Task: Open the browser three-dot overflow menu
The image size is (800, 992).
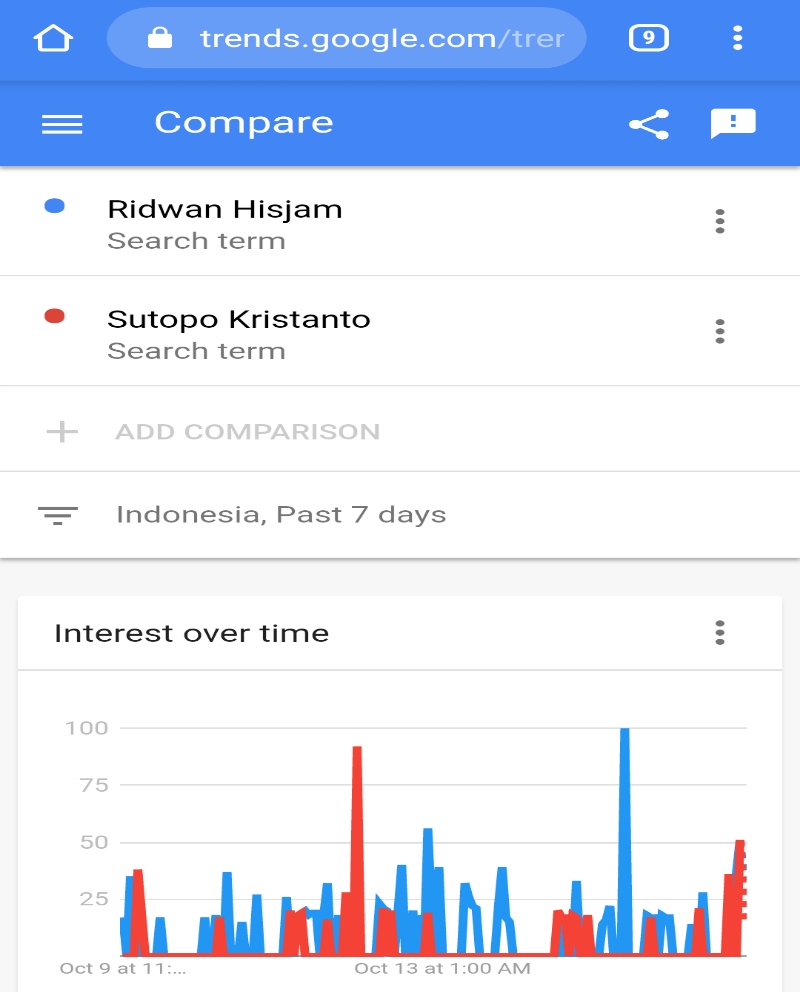Action: click(x=737, y=39)
